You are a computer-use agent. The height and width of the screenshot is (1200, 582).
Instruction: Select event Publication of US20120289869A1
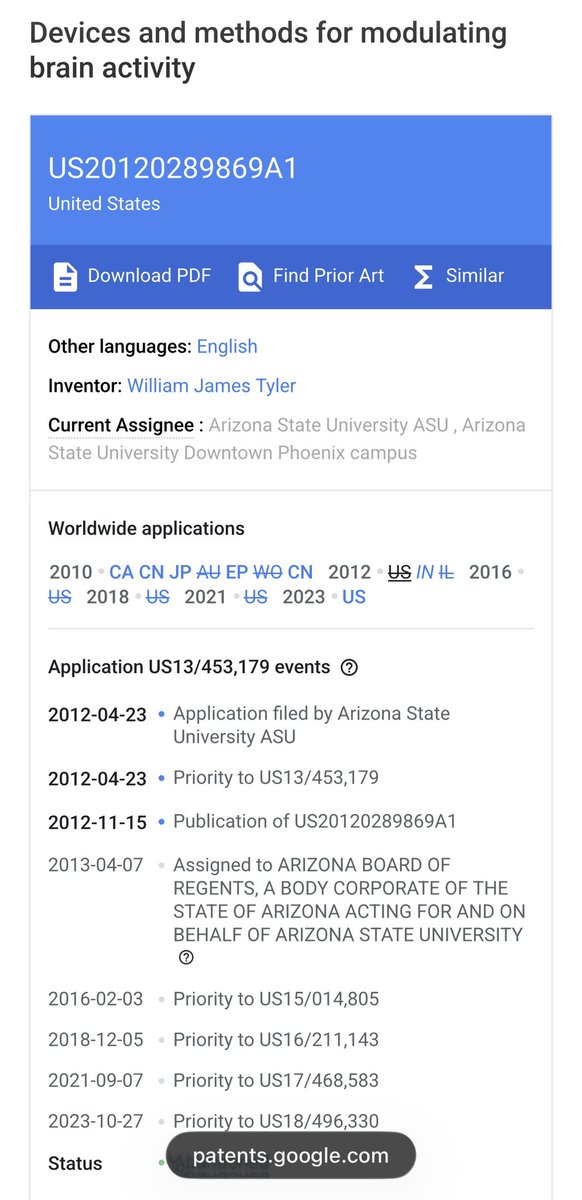click(315, 822)
